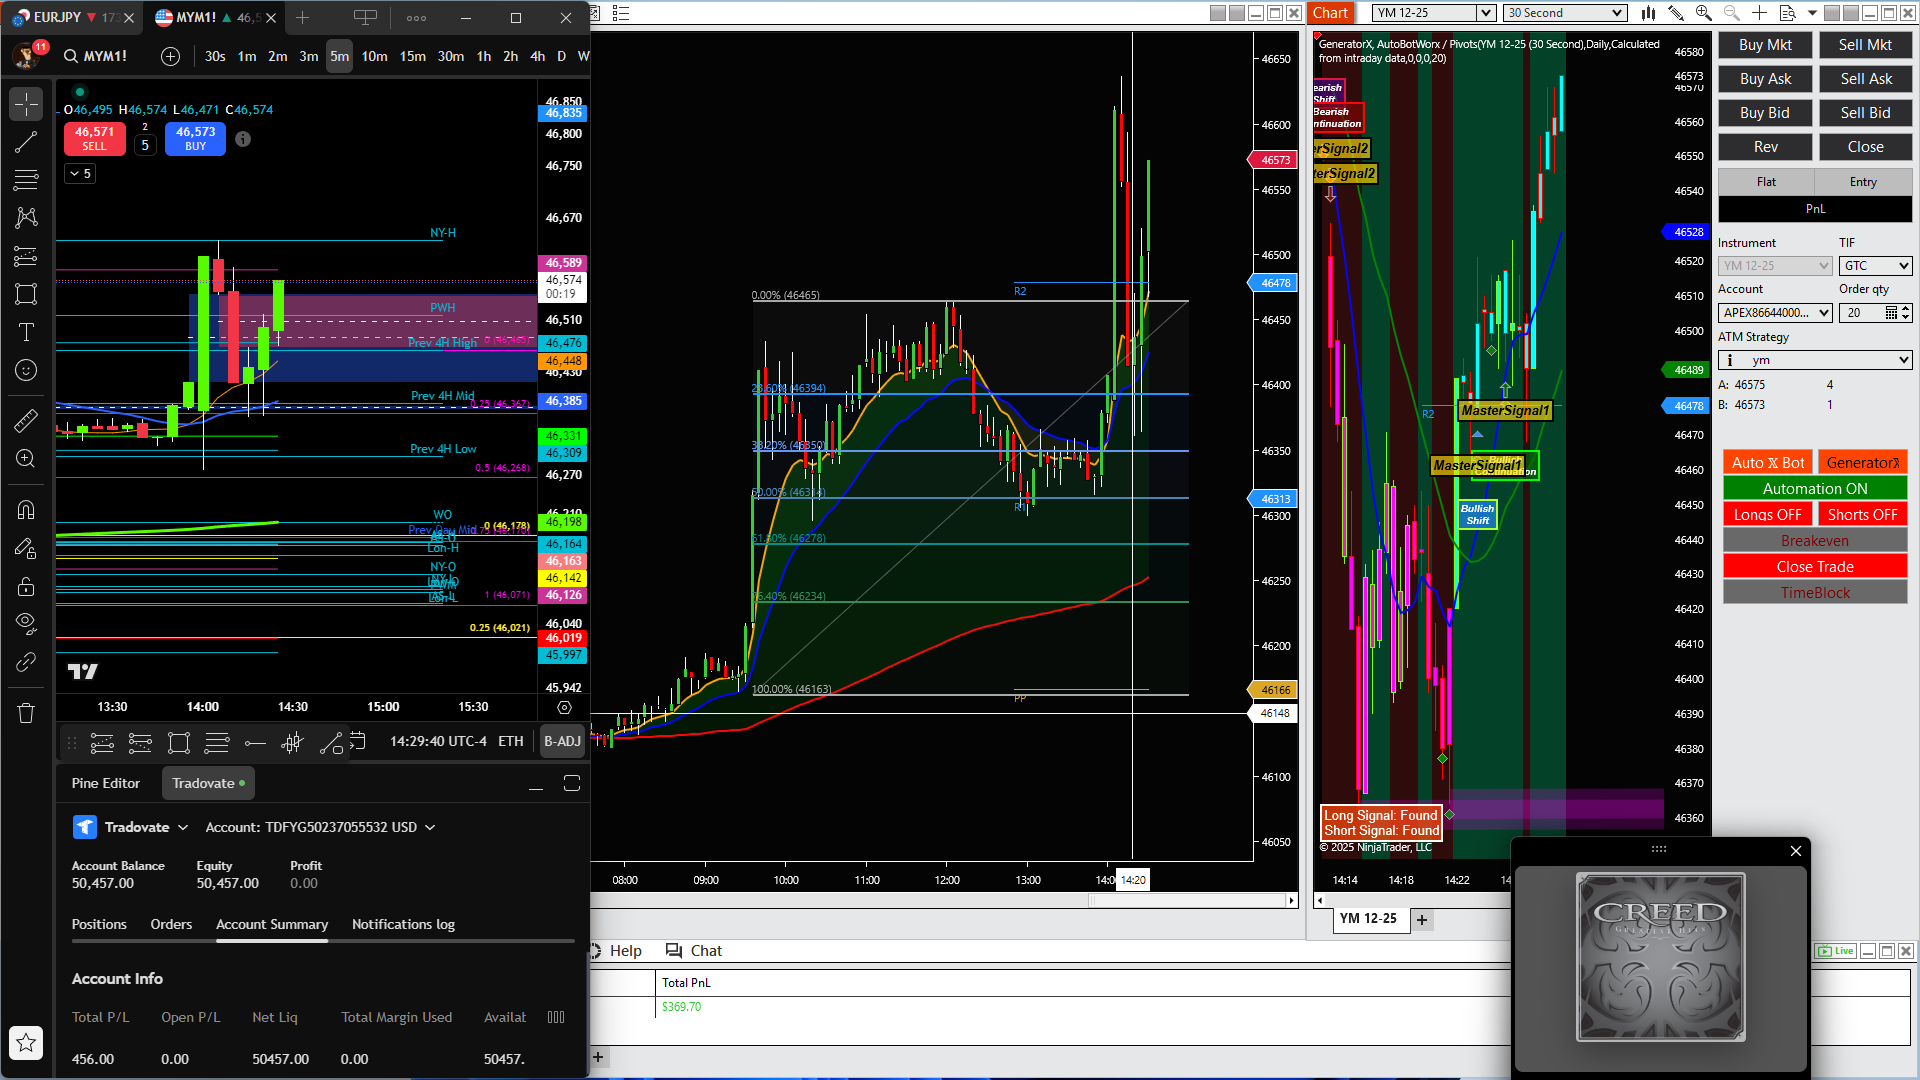
Task: Click the Buy Mkt button
Action: coord(1765,45)
